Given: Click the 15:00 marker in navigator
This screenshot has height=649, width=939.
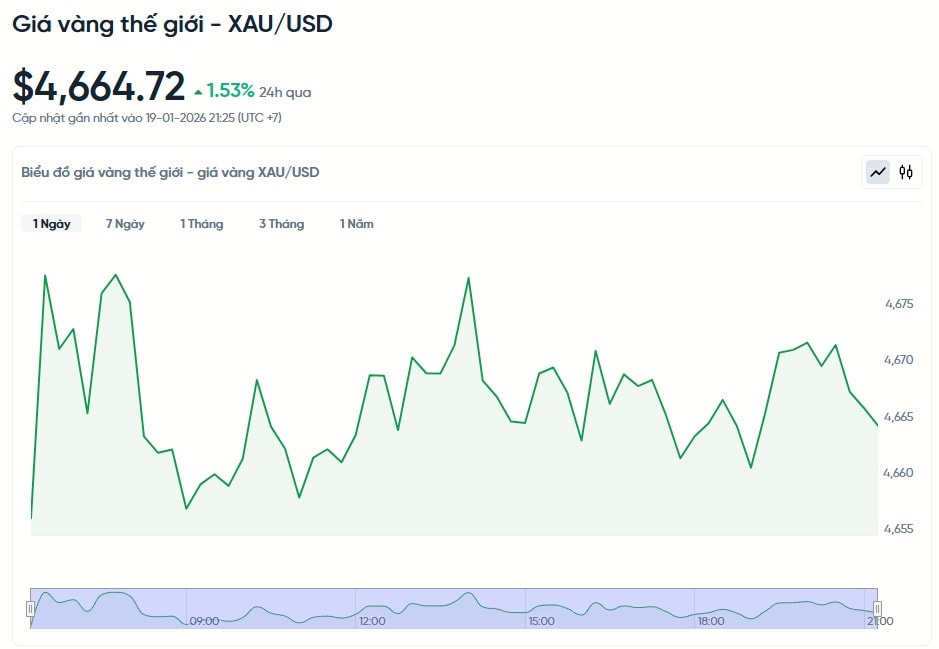Looking at the screenshot, I should (541, 621).
